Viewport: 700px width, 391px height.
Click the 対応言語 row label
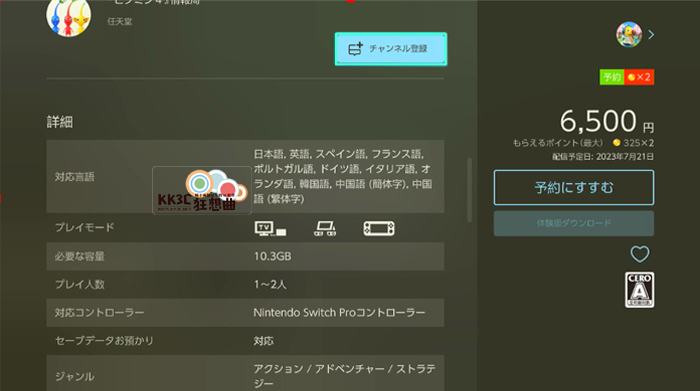point(75,177)
